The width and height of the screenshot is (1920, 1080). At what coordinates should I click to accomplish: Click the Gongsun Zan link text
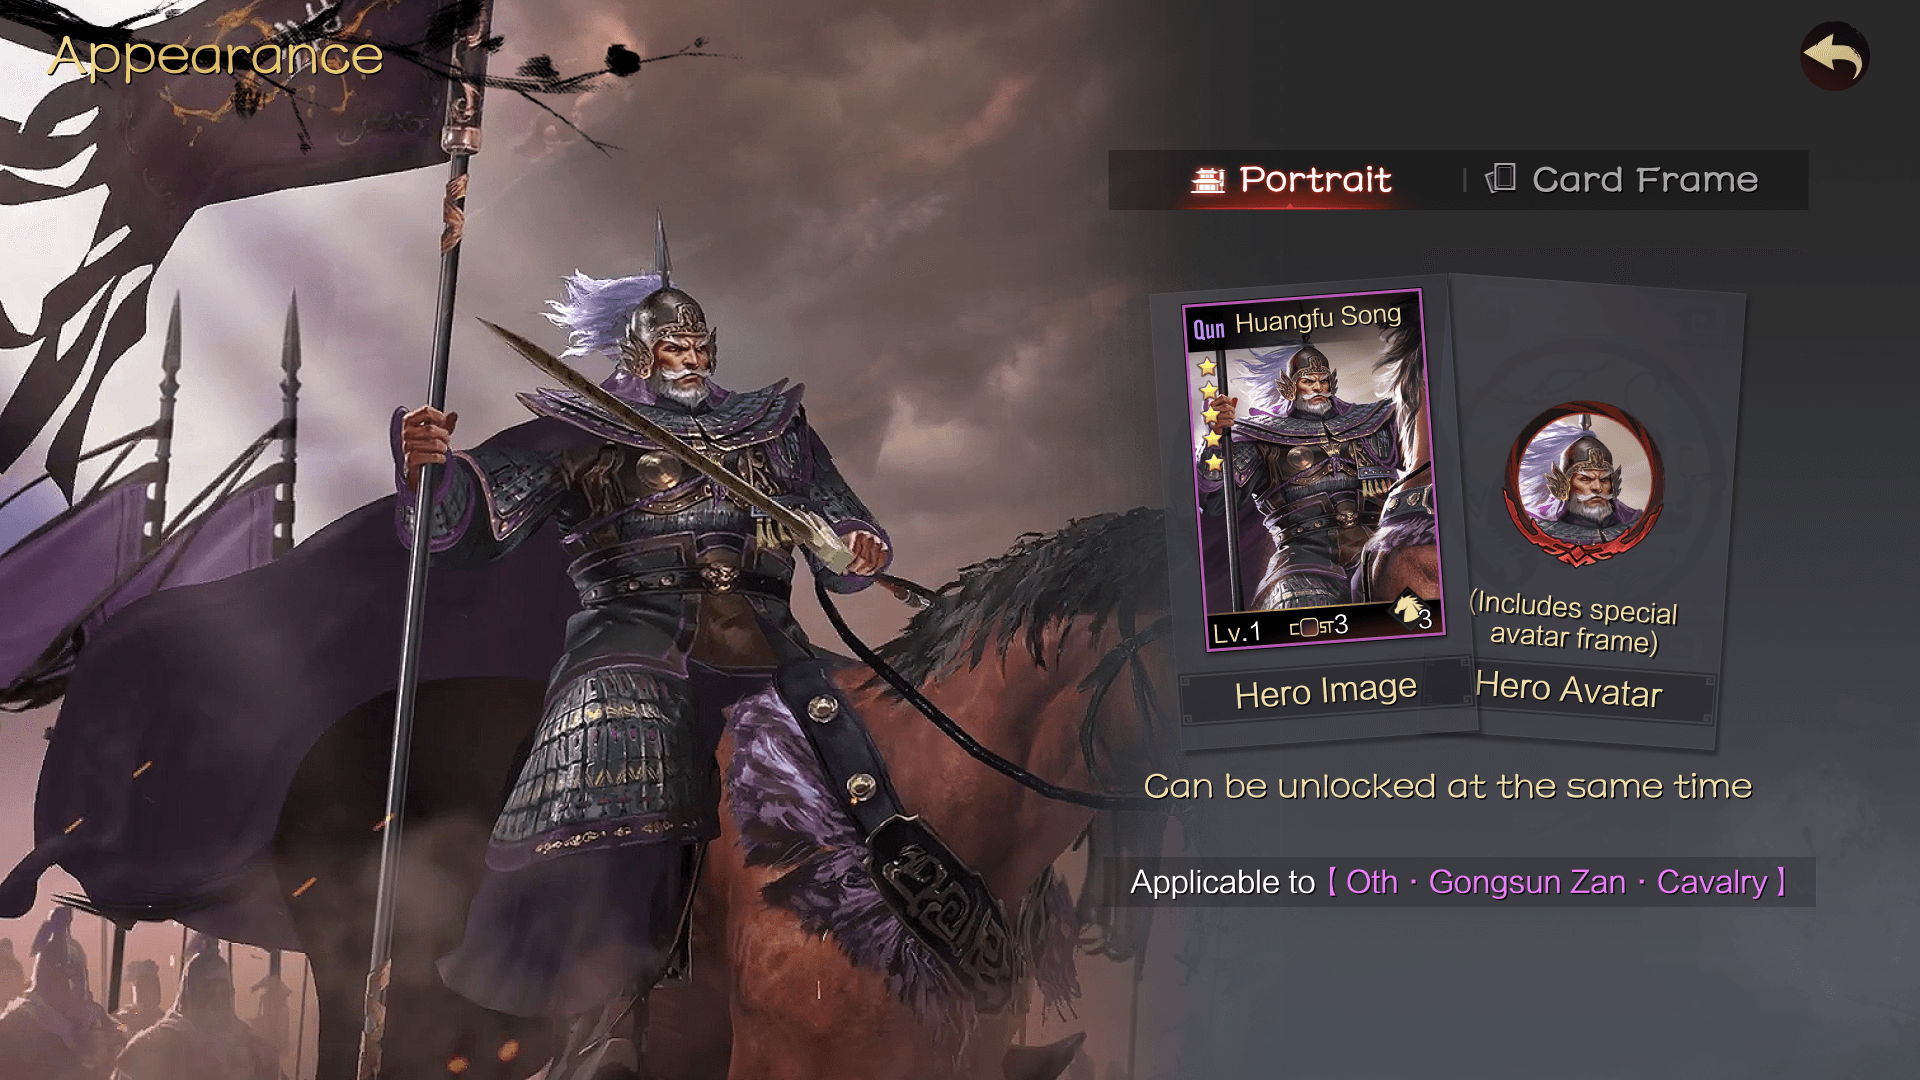[1527, 882]
